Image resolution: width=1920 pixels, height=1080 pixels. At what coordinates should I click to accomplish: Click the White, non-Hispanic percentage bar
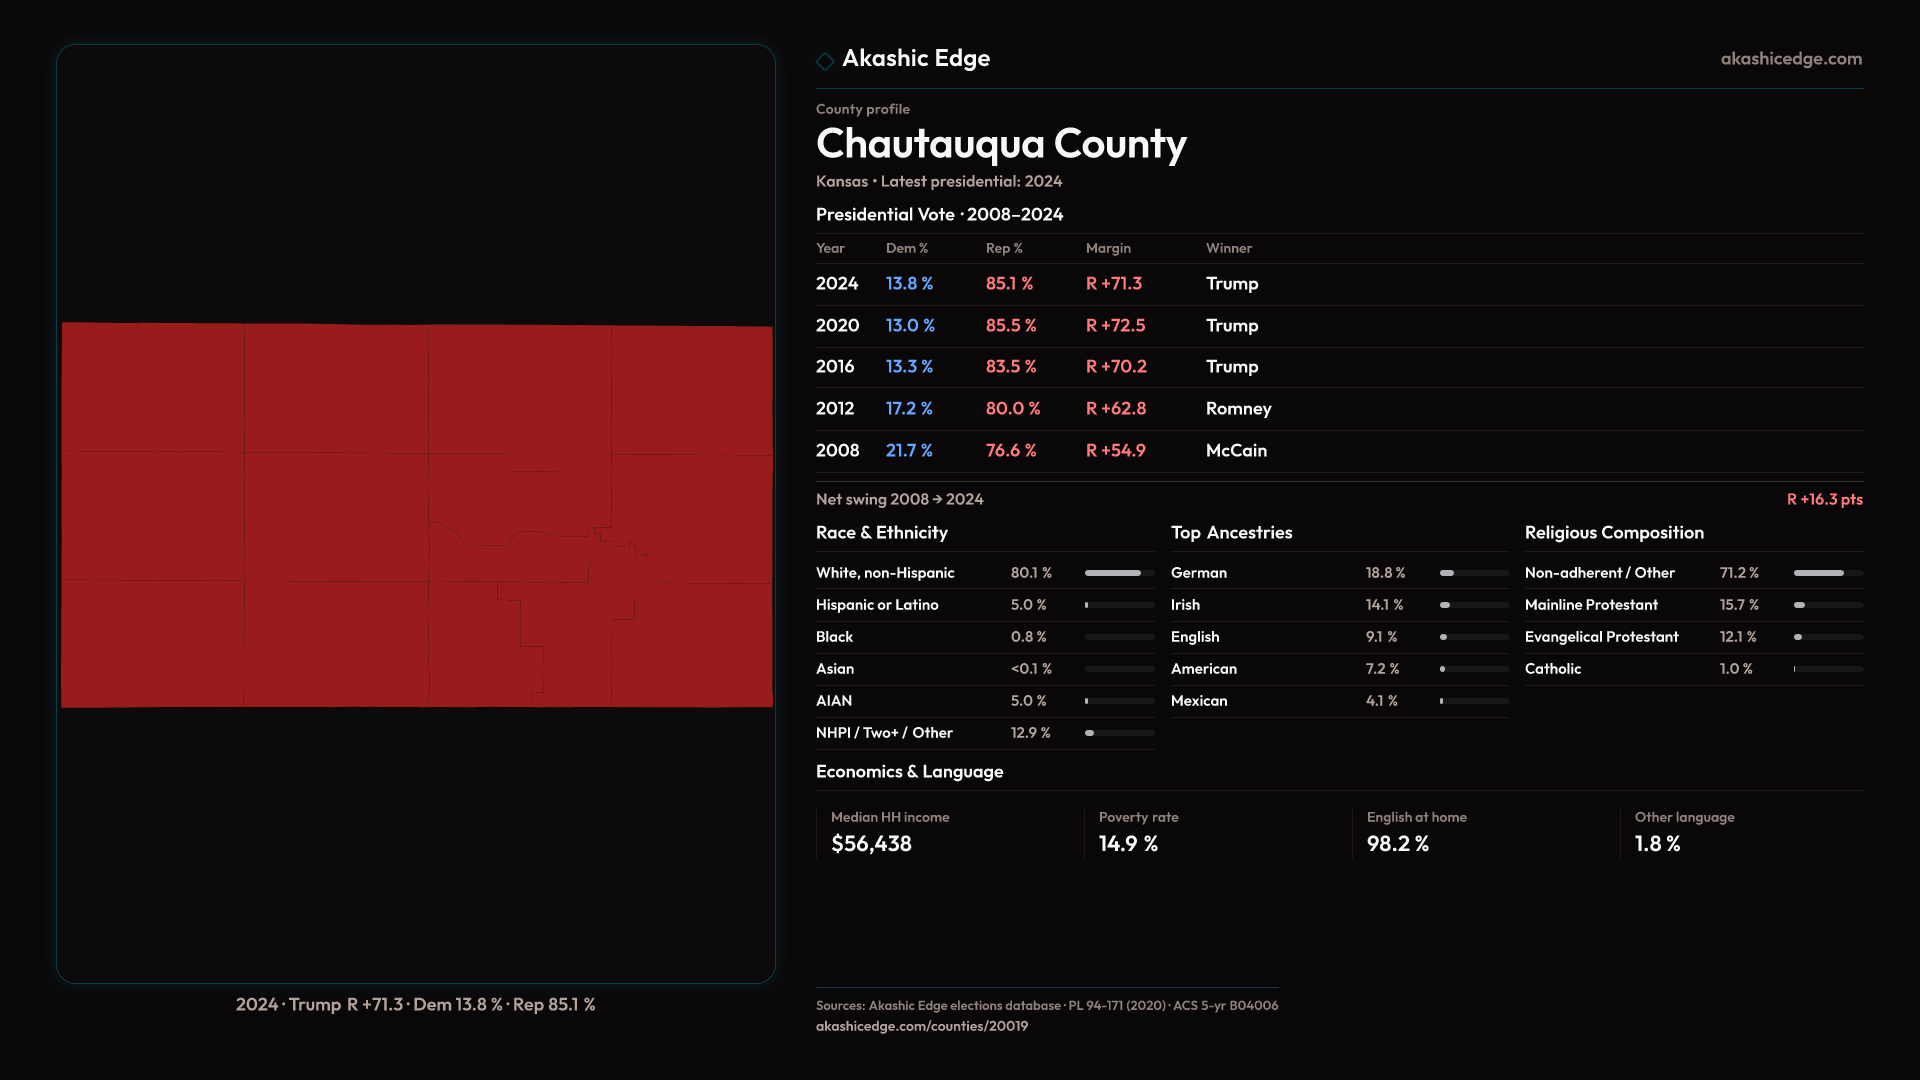(1118, 573)
